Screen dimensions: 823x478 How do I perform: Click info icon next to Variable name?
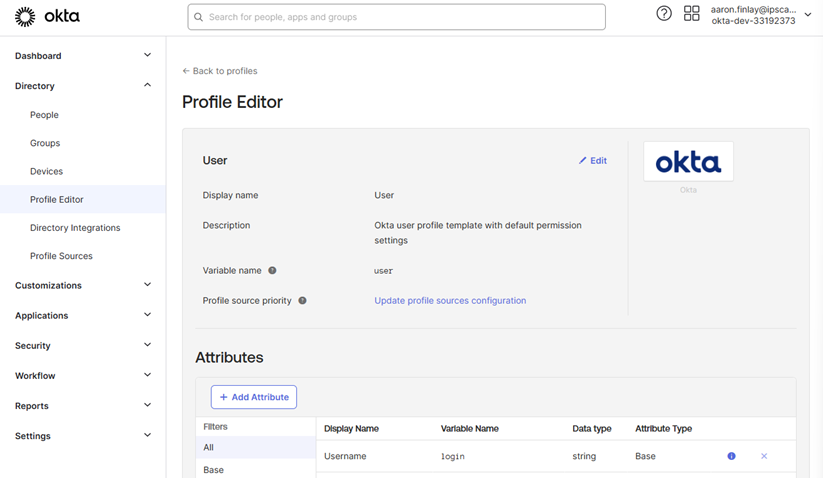272,271
